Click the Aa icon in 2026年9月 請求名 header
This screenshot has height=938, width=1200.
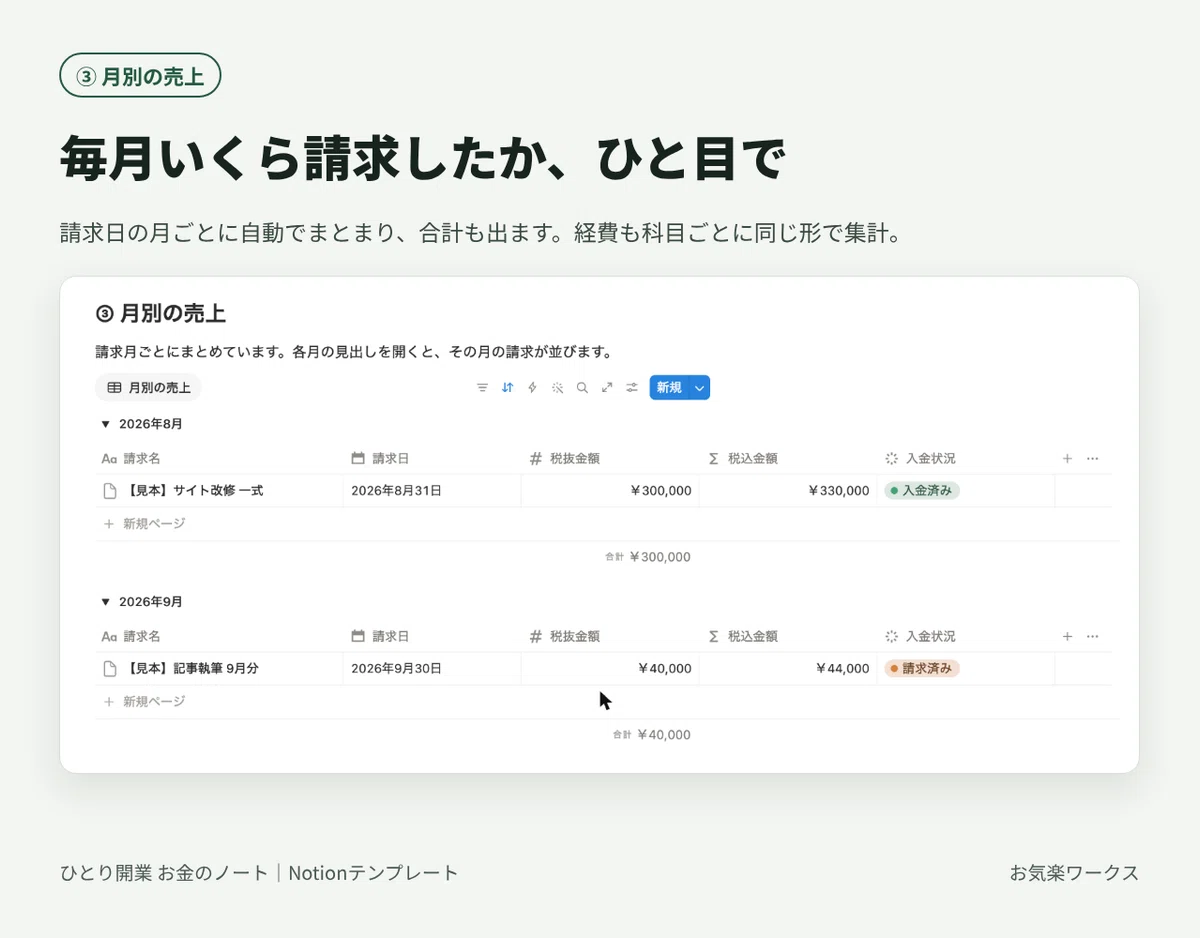point(110,636)
